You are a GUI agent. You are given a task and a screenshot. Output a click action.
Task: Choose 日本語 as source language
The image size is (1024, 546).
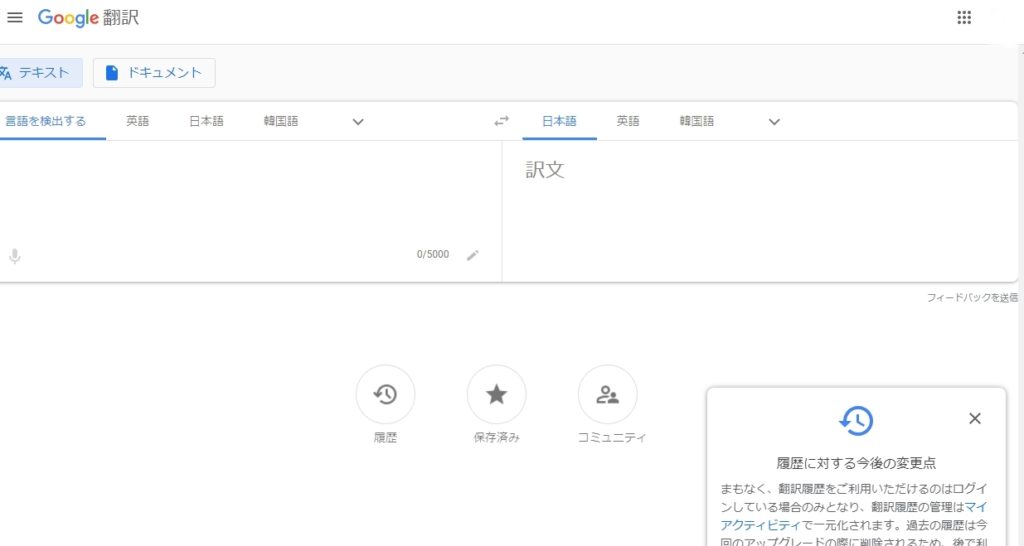[x=206, y=121]
